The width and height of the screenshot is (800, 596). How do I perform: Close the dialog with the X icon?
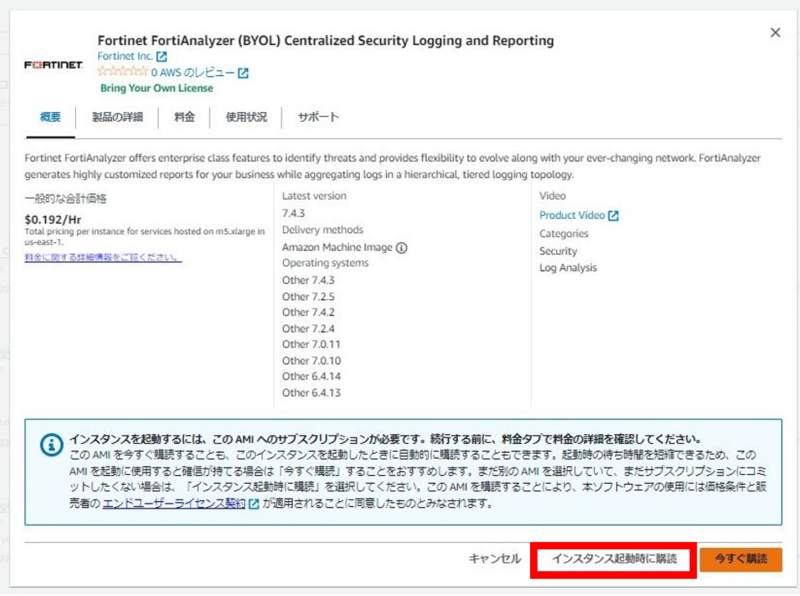click(775, 33)
